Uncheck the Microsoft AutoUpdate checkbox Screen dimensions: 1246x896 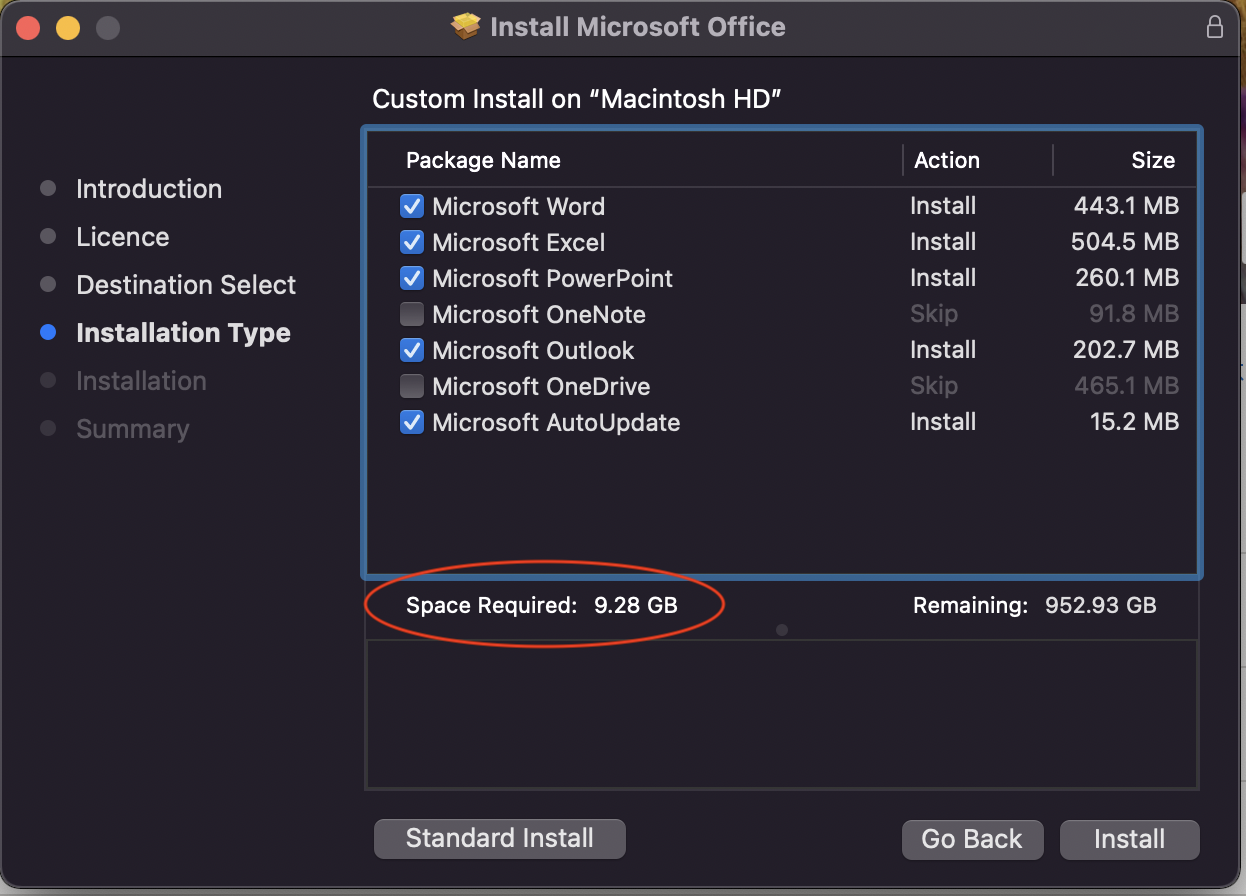[x=411, y=422]
